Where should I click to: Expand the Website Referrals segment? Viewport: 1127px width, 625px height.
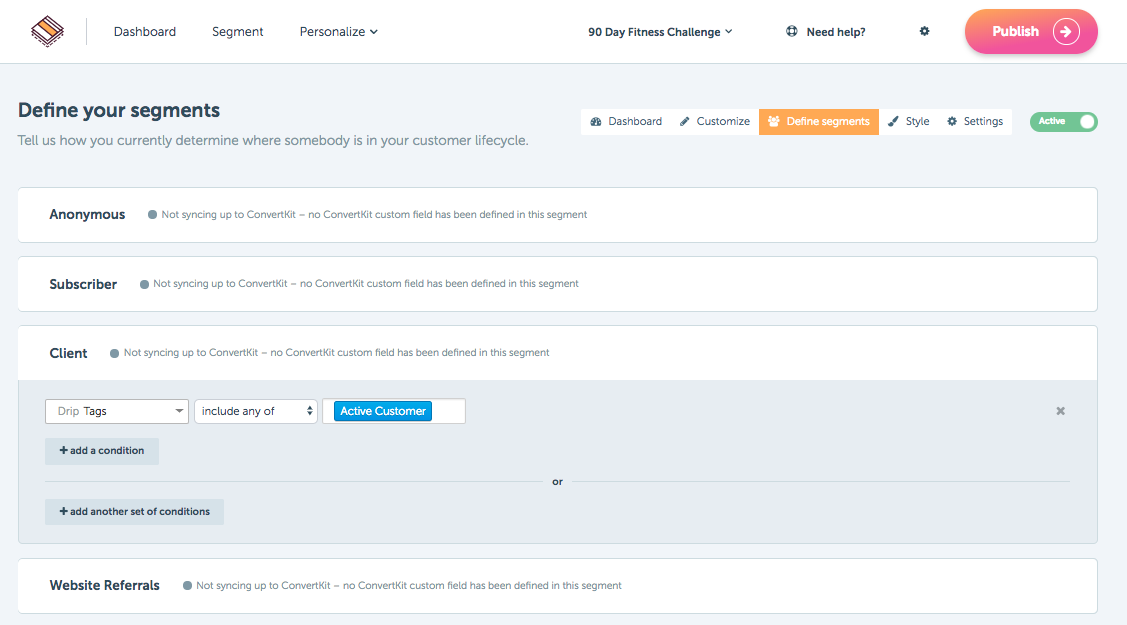(557, 585)
